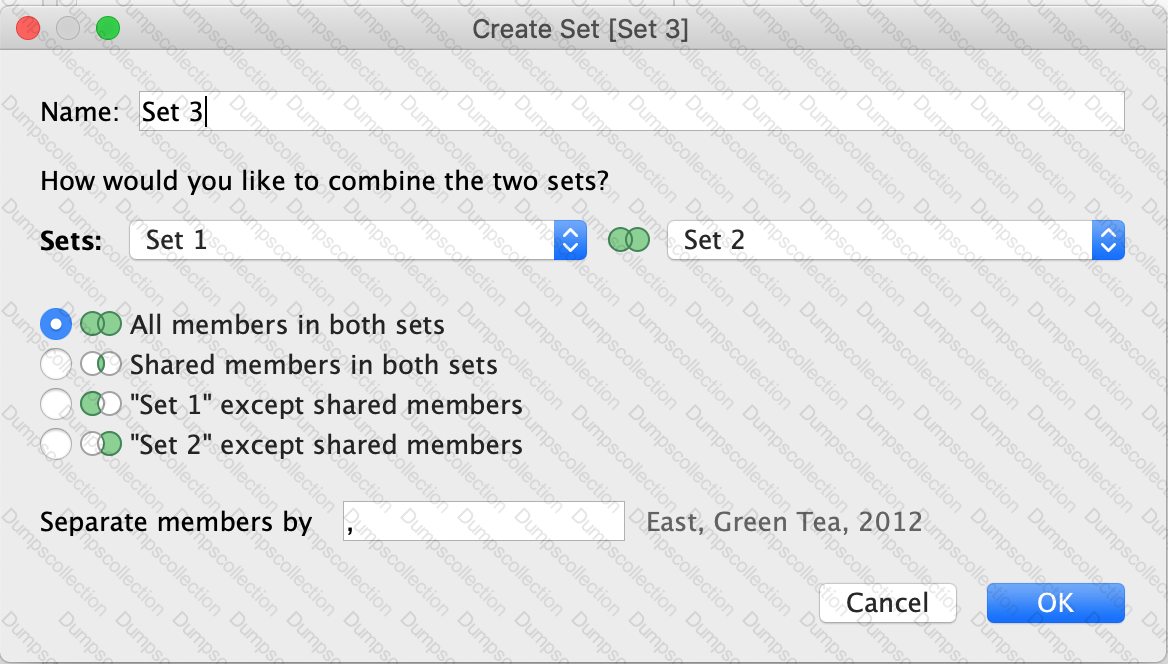Select "Set 1" except shared members radio

[x=56, y=405]
